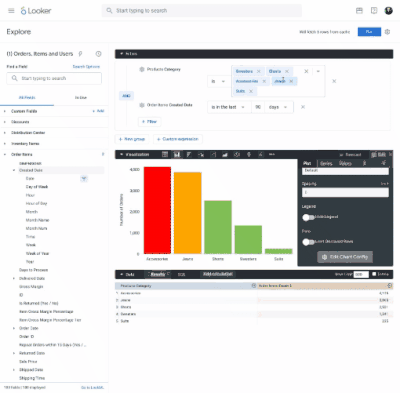Open Search Options link
The image size is (400, 393).
(x=86, y=67)
